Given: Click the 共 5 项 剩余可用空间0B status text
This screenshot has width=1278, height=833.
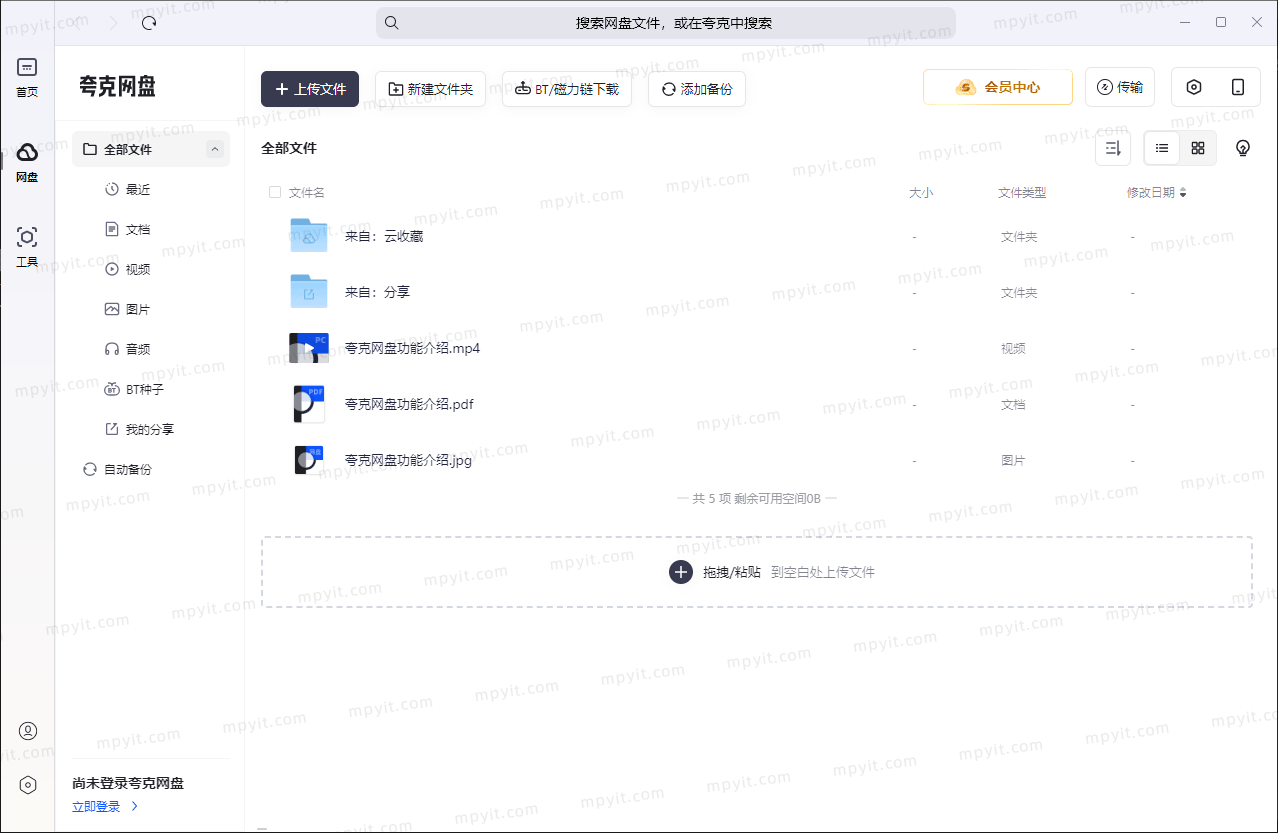Looking at the screenshot, I should pyautogui.click(x=757, y=498).
